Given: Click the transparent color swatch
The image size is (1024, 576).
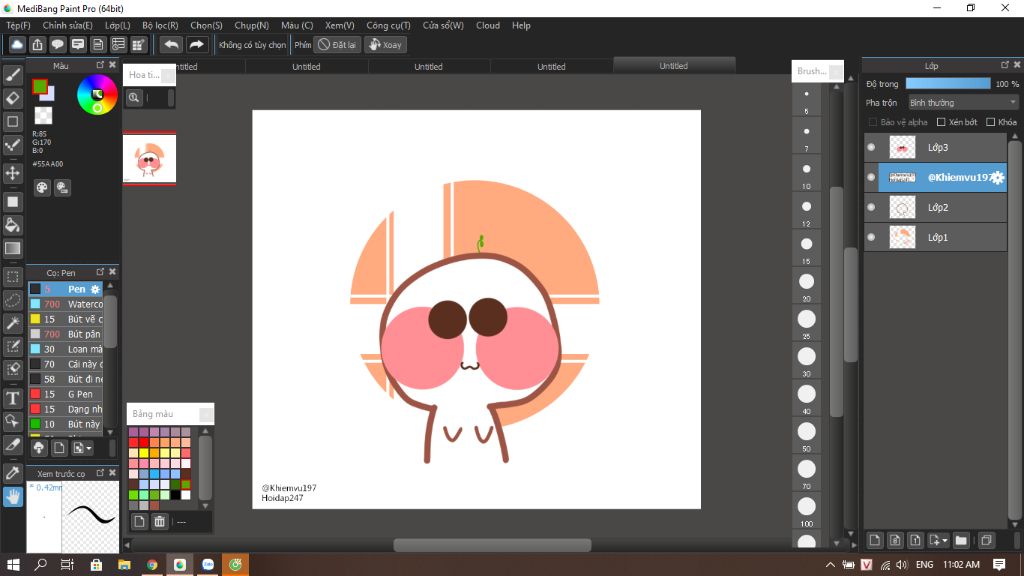Looking at the screenshot, I should 43,116.
